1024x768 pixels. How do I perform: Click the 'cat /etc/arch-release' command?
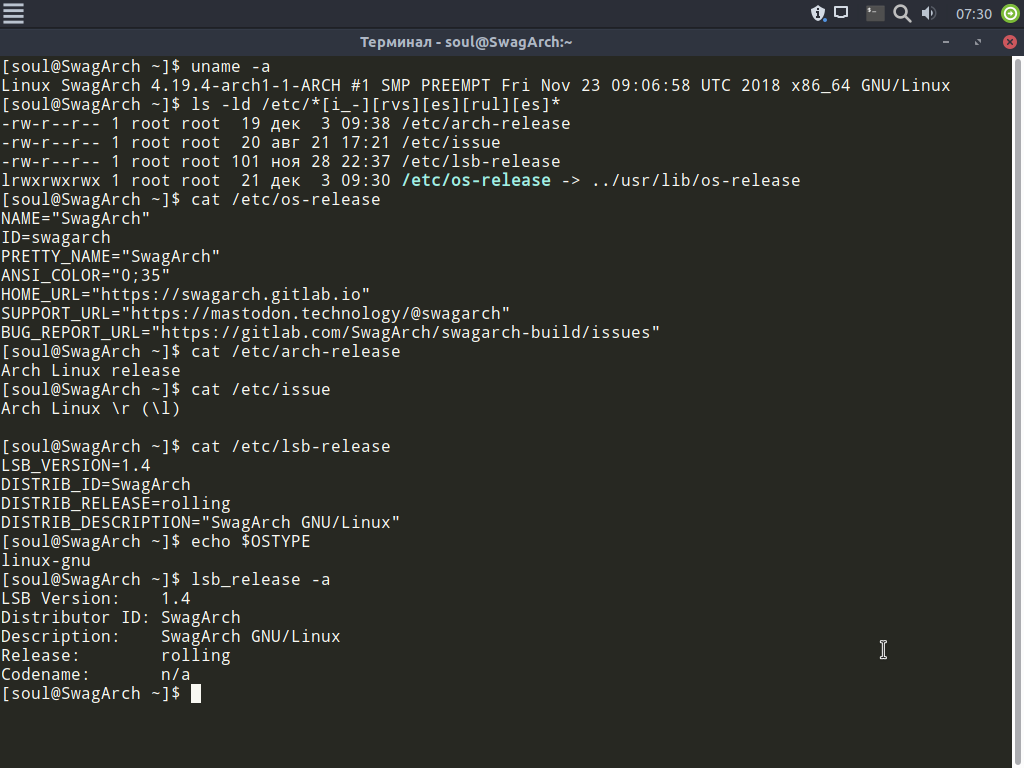tap(295, 351)
